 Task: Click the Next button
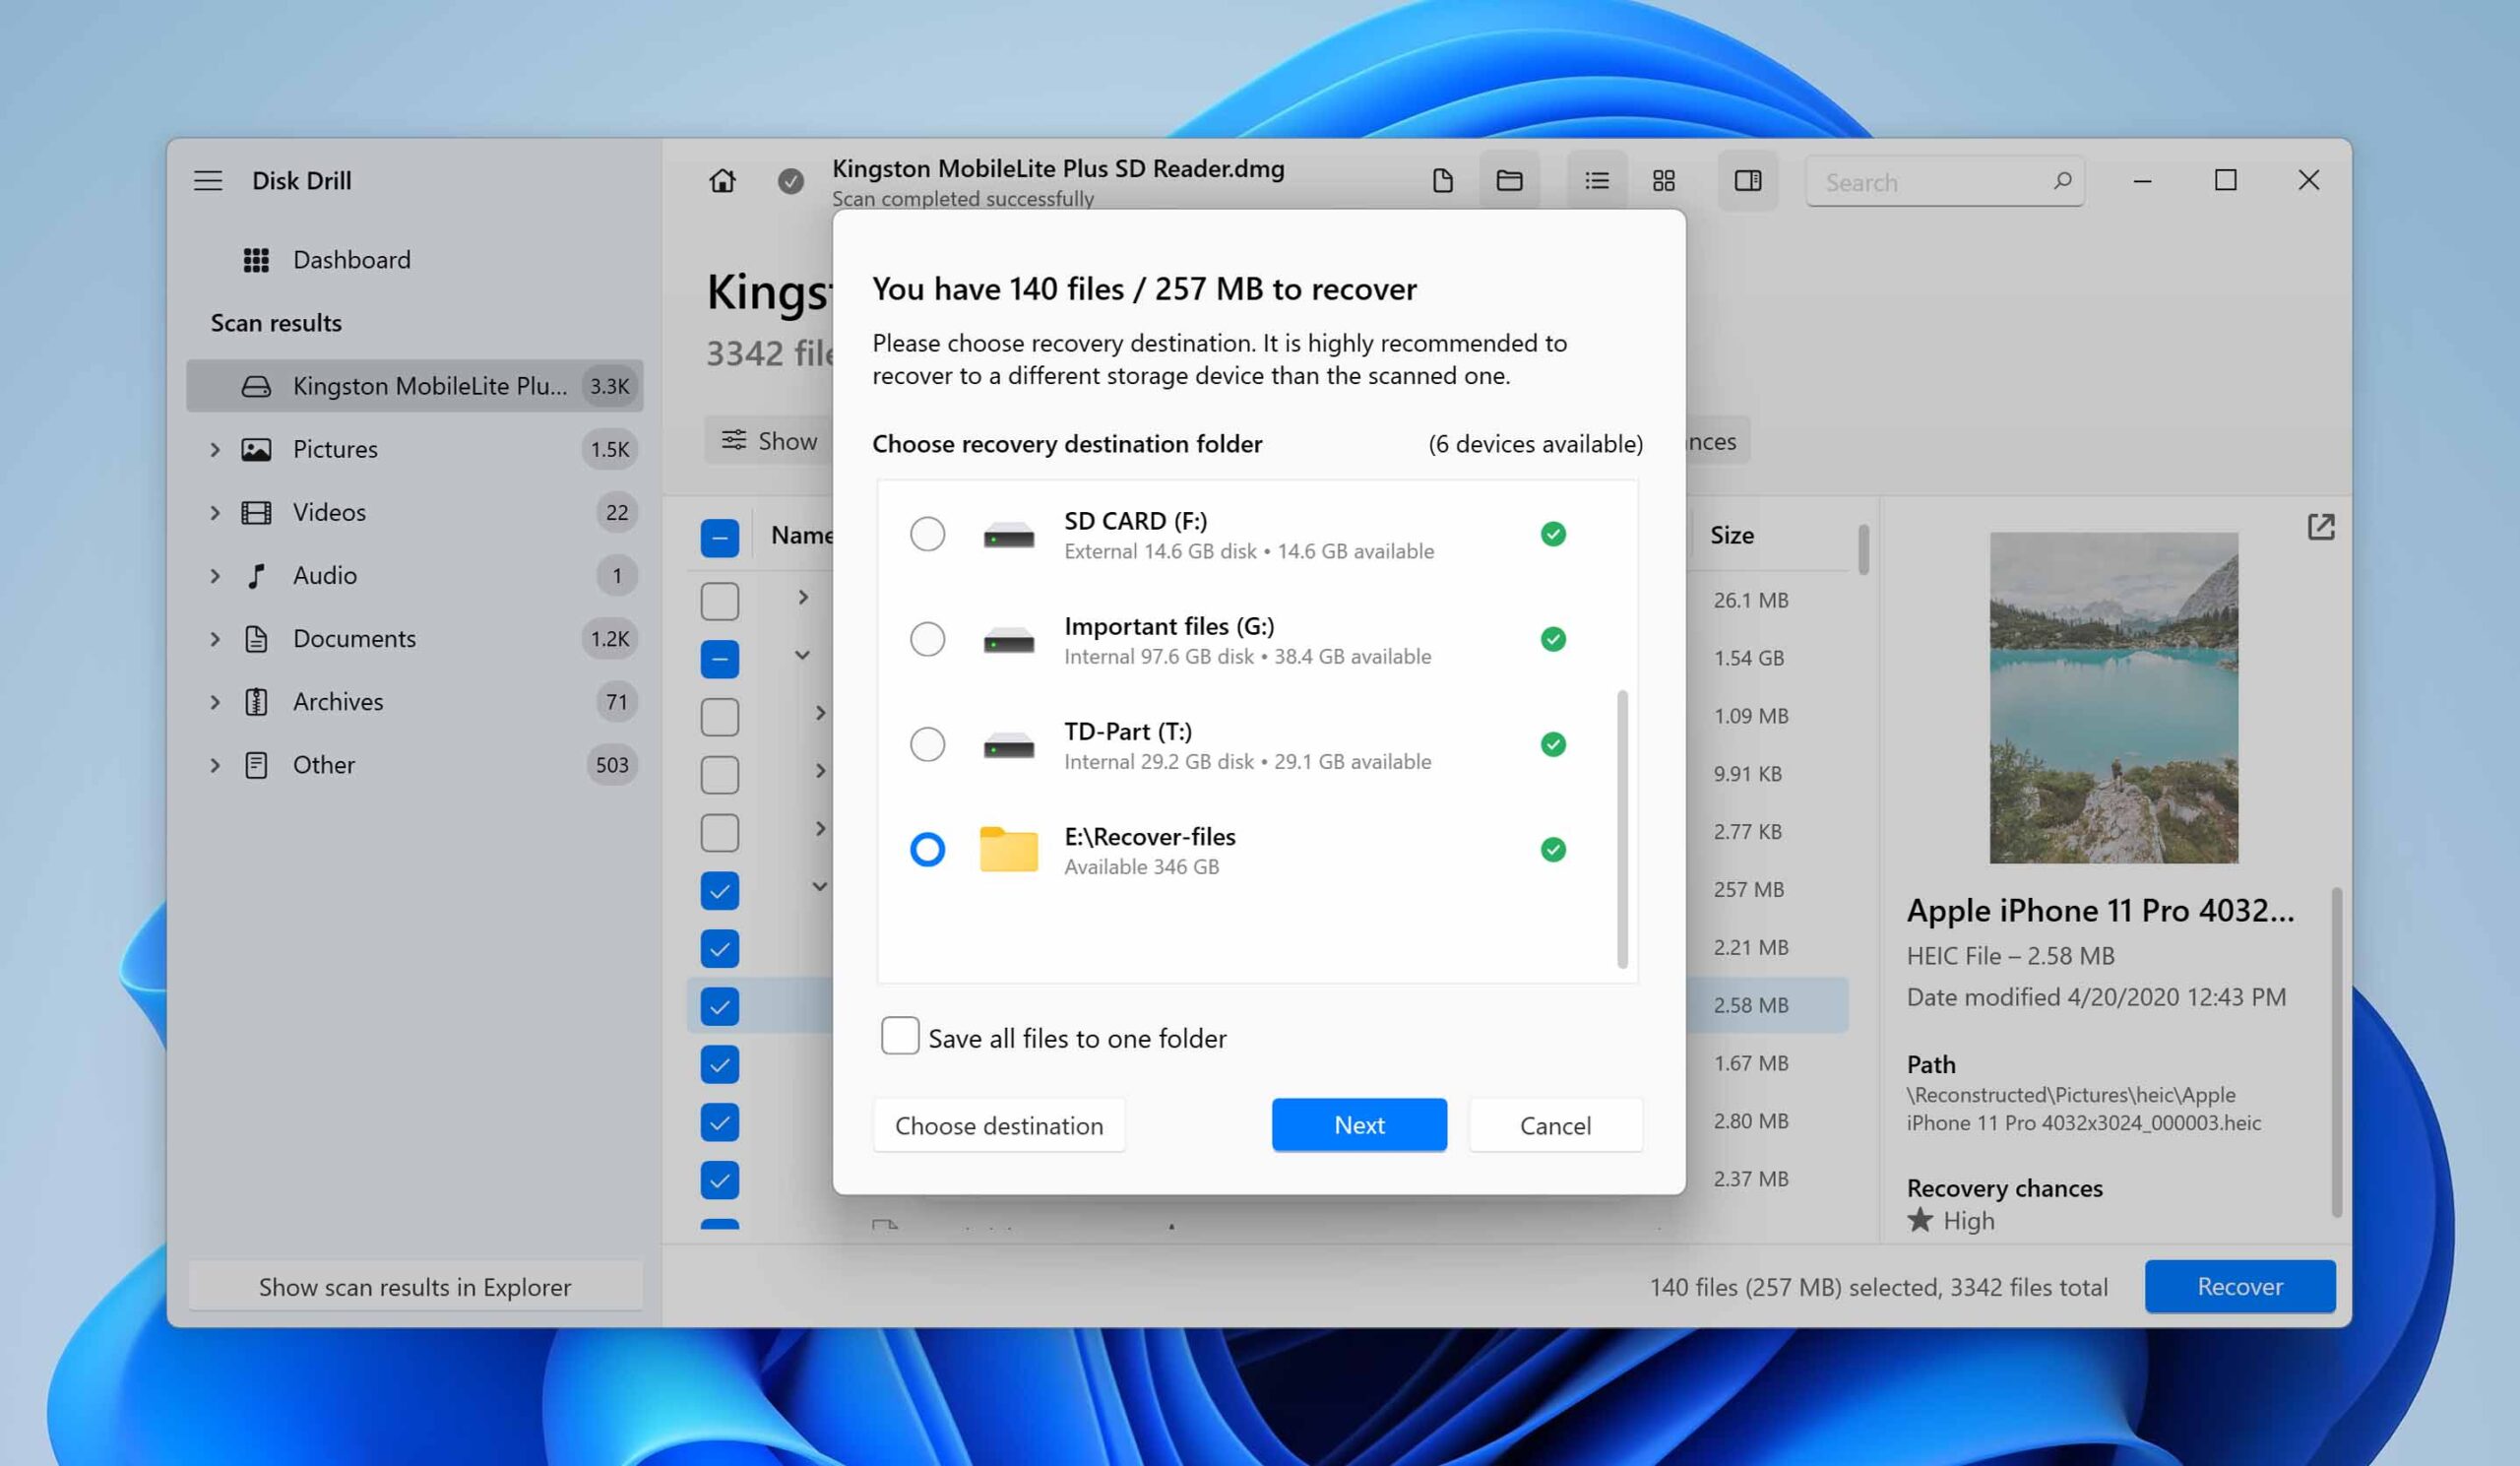pos(1359,1125)
